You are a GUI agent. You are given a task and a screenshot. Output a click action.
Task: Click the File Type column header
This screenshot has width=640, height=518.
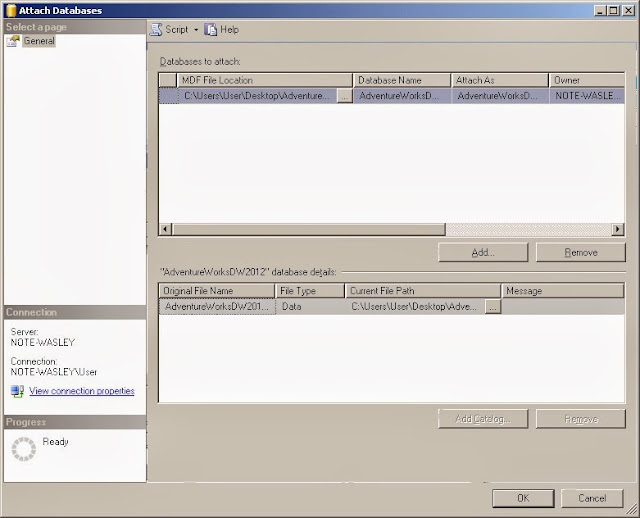point(310,291)
